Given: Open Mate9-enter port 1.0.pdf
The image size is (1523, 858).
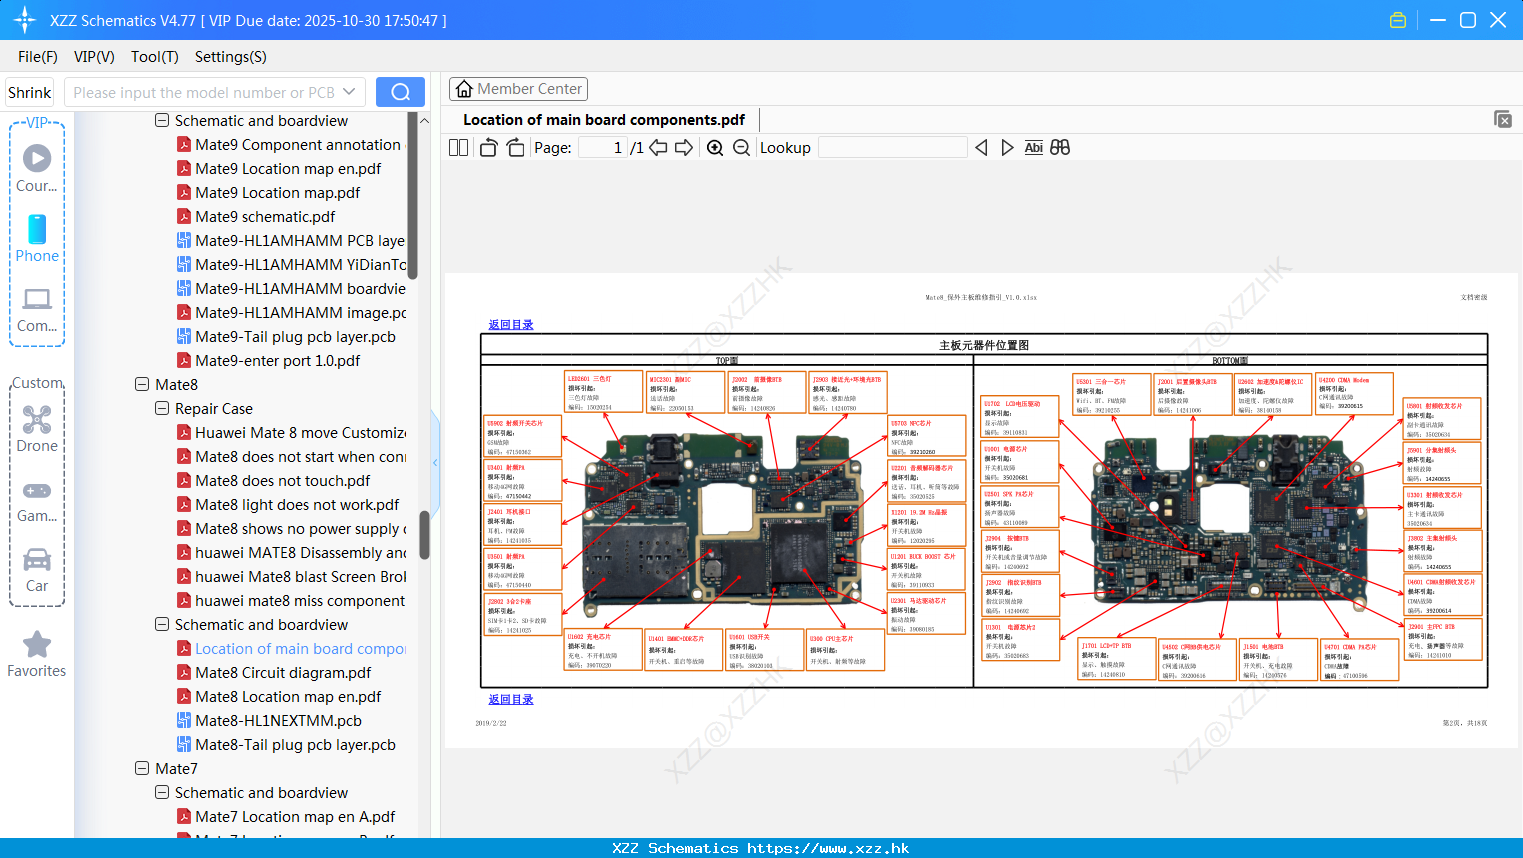Looking at the screenshot, I should (x=277, y=360).
